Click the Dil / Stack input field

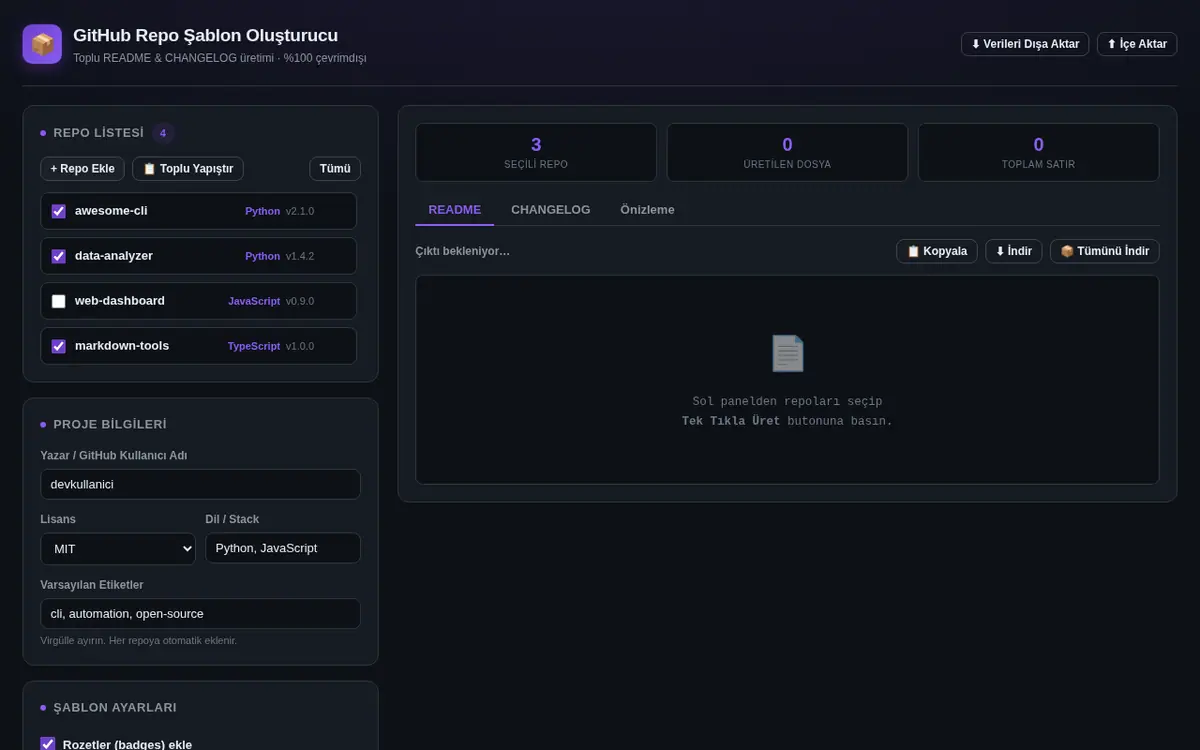[283, 548]
